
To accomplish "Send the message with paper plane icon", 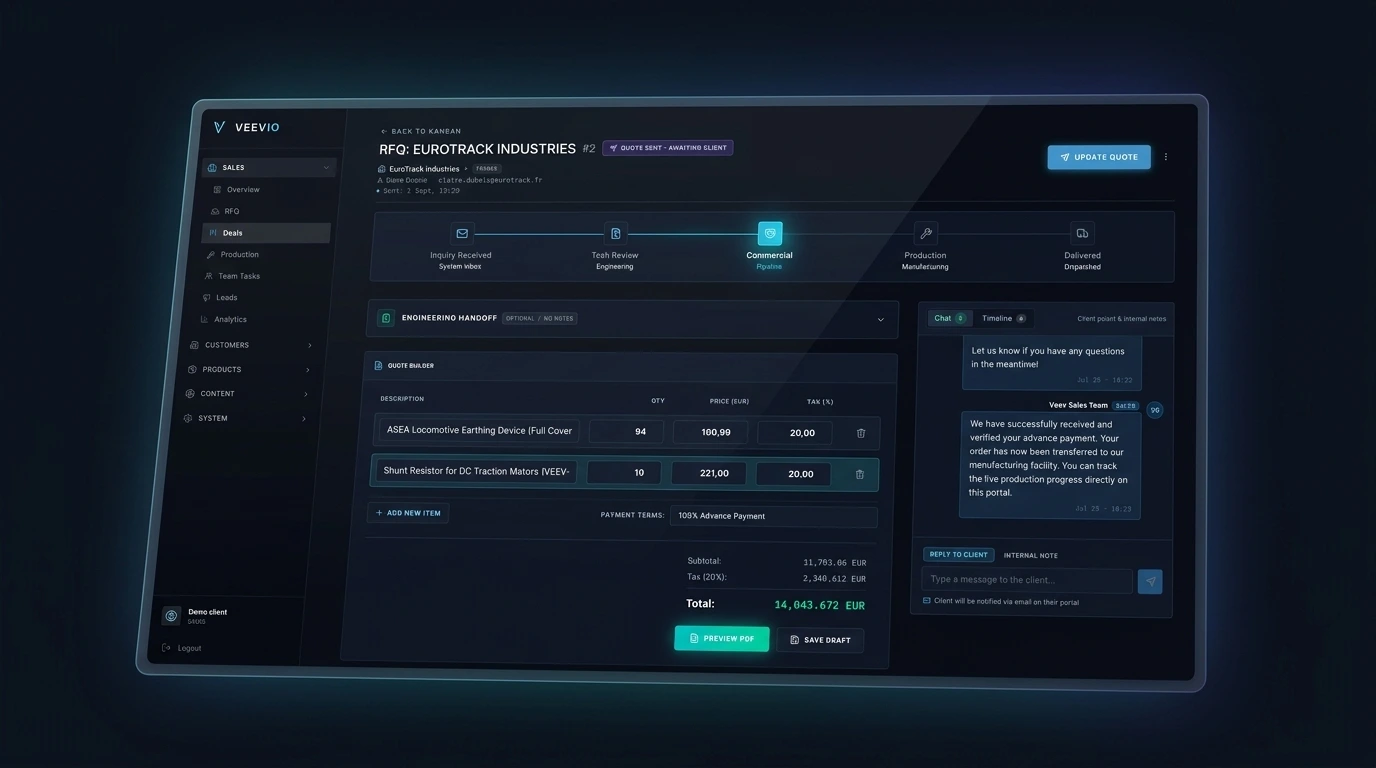I will tap(1150, 581).
